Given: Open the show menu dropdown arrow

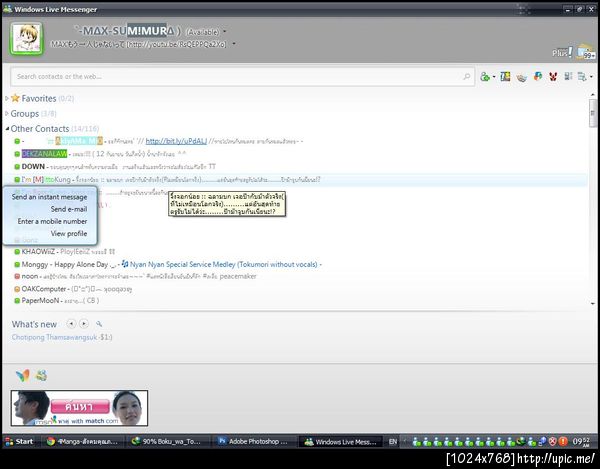Looking at the screenshot, I should (x=591, y=77).
